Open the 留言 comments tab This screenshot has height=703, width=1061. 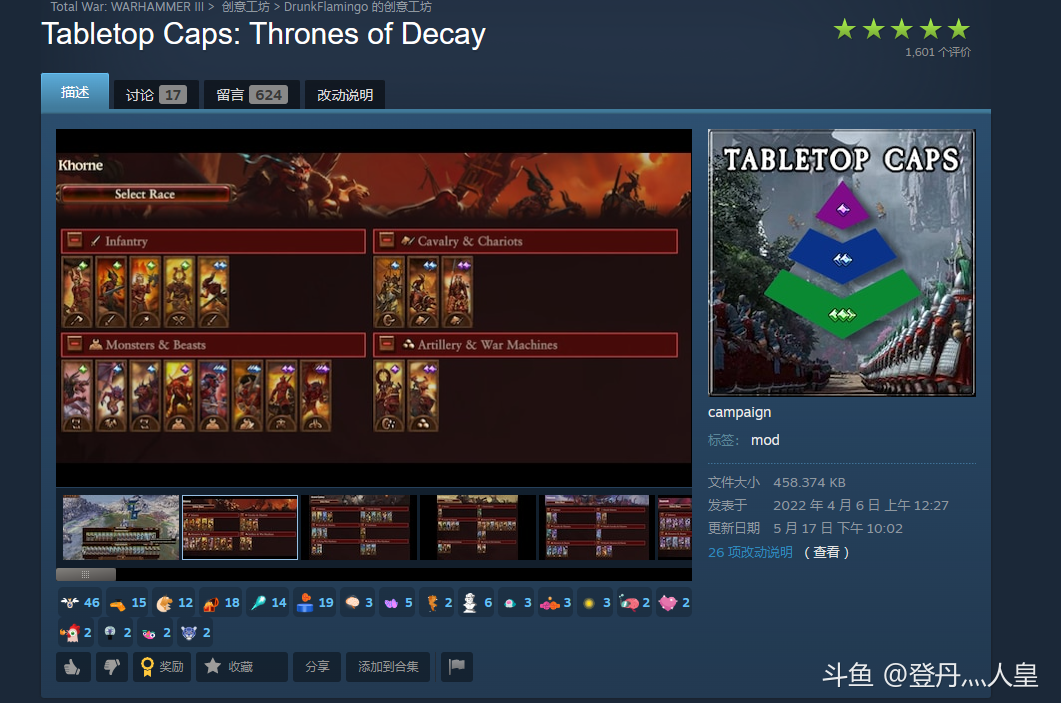click(250, 94)
